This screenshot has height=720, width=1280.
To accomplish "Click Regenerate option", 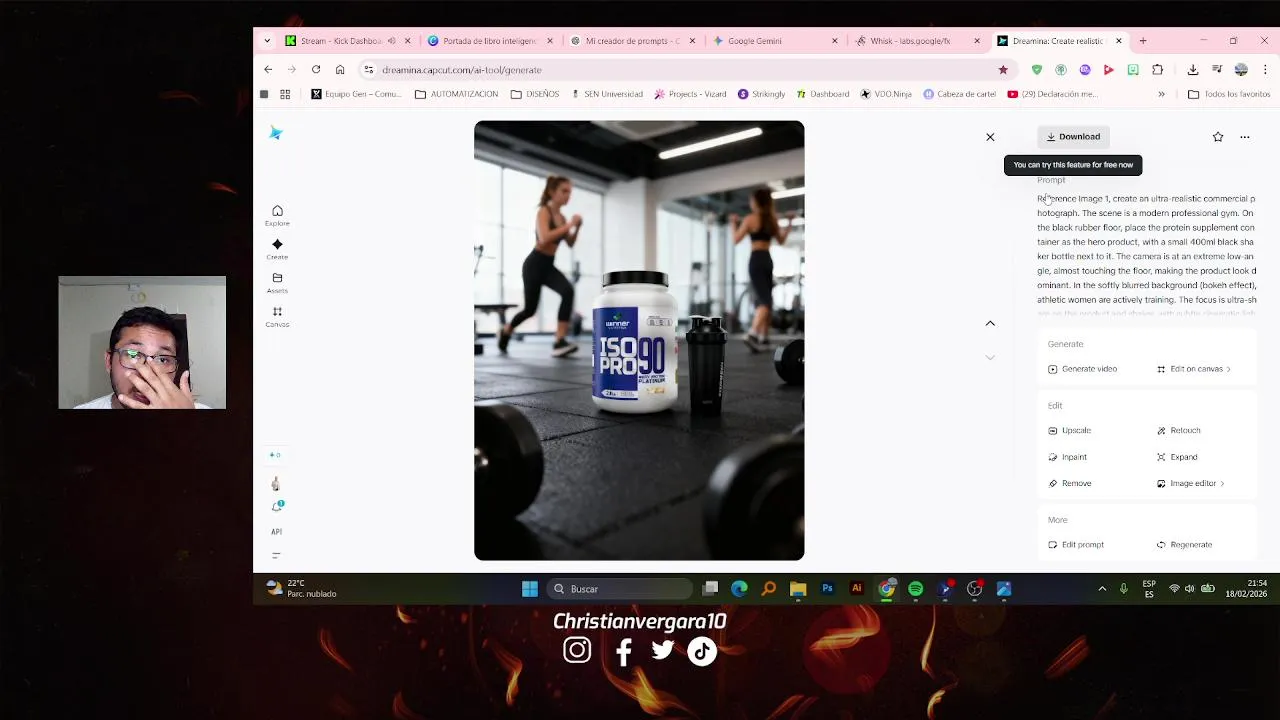I will pyautogui.click(x=1184, y=545).
